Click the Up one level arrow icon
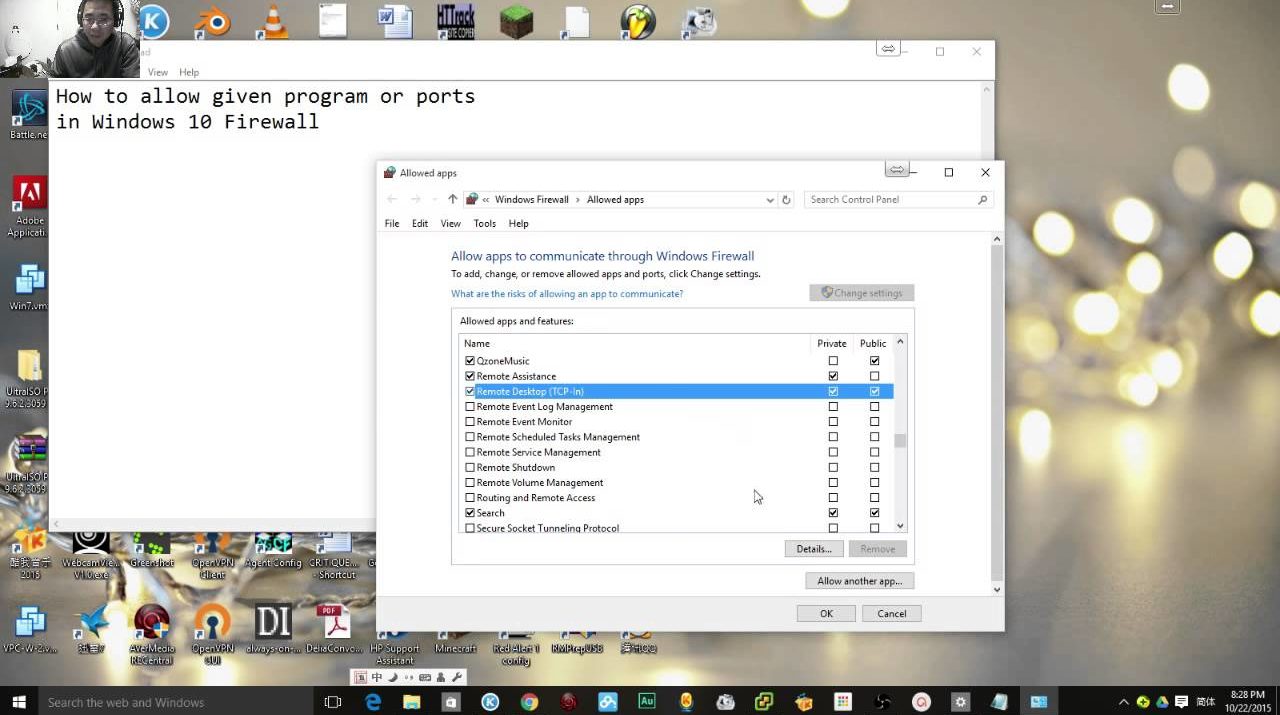1280x715 pixels. pyautogui.click(x=452, y=200)
